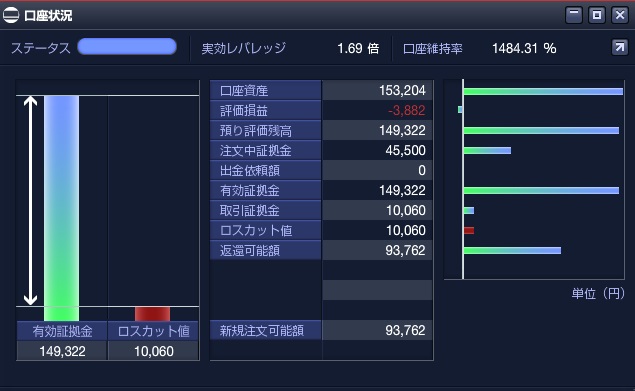Click the tall green-blue 有効証拠金 bar
Viewport: 635px width, 391px height.
(62, 208)
